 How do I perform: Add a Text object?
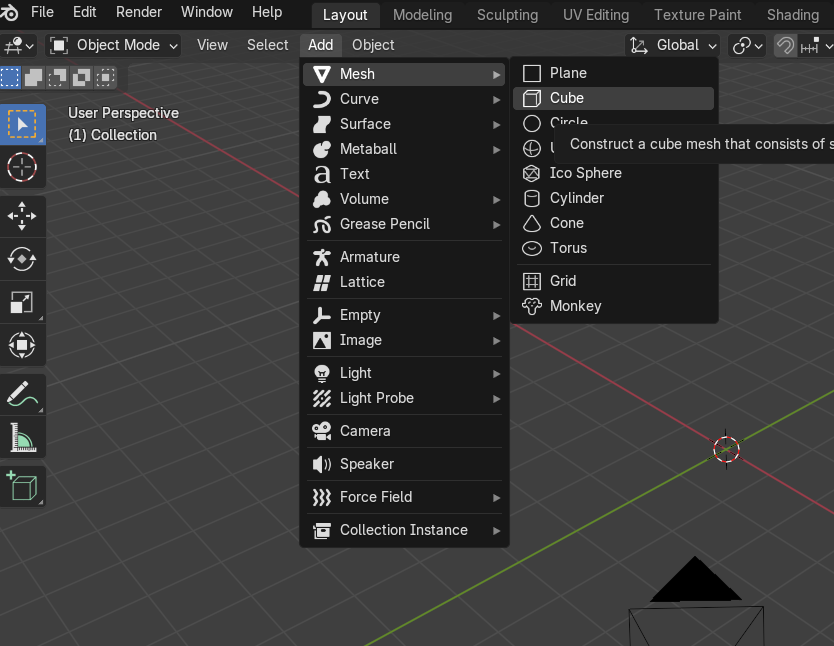pos(404,174)
